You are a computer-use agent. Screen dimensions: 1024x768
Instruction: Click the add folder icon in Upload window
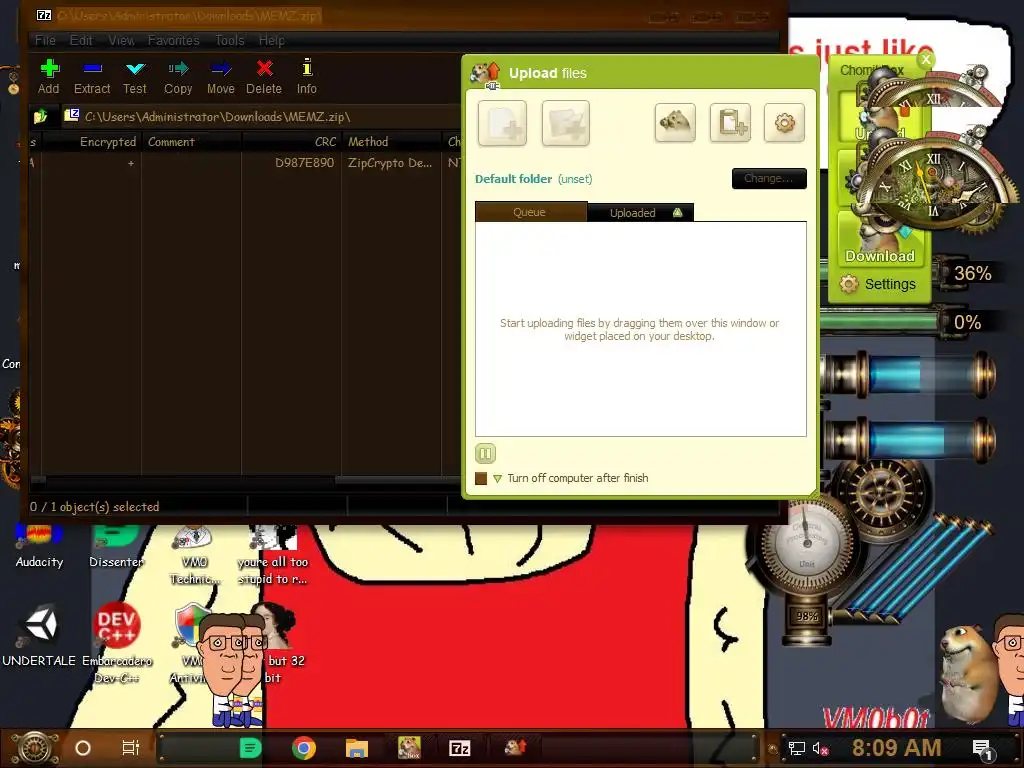coord(566,123)
